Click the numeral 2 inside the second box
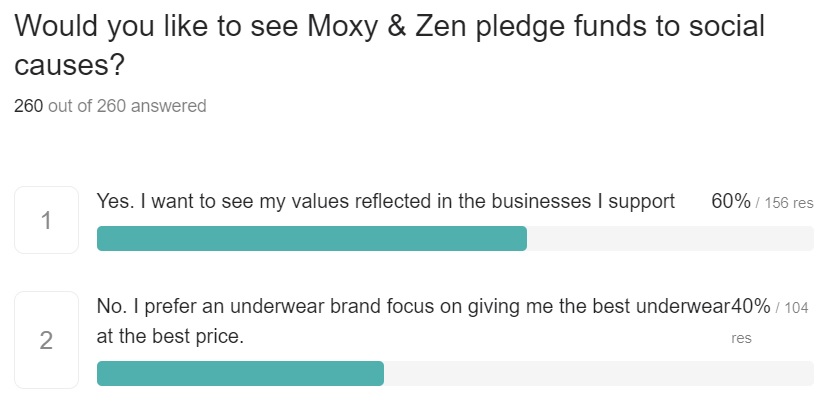Screen dimensions: 828x409 pos(46,341)
